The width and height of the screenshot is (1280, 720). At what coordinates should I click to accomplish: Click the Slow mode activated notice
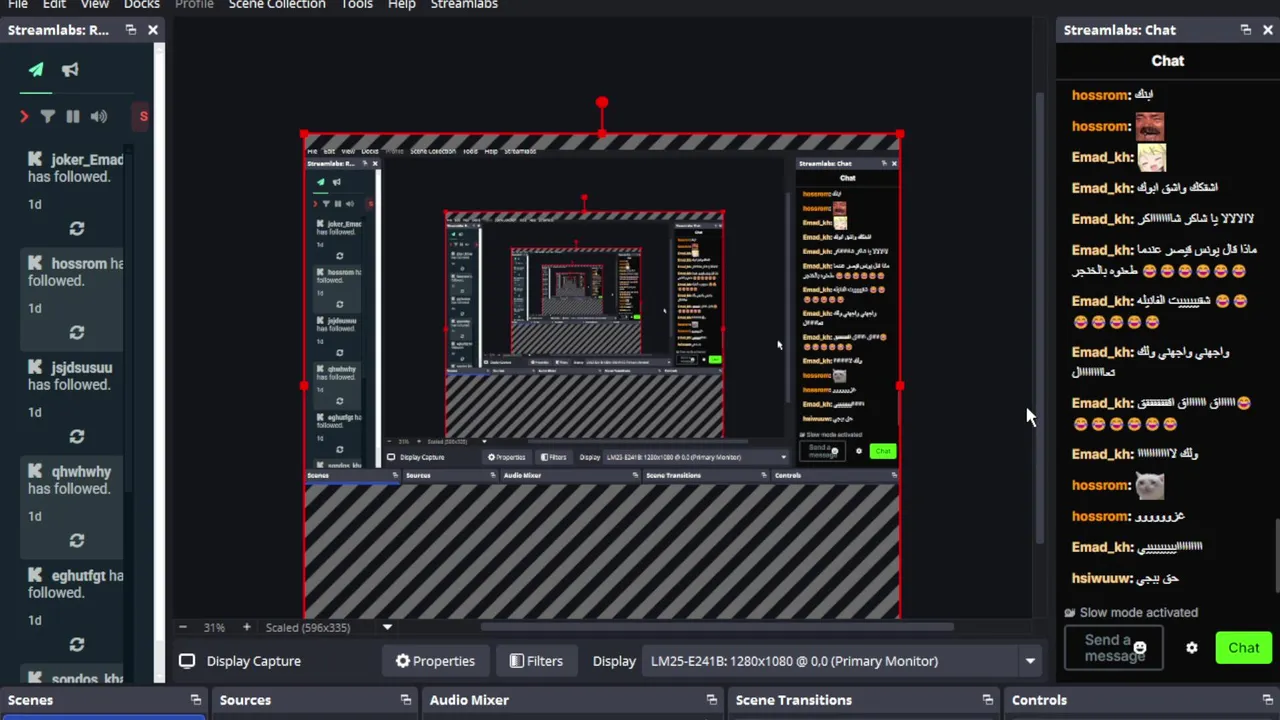(x=1130, y=612)
